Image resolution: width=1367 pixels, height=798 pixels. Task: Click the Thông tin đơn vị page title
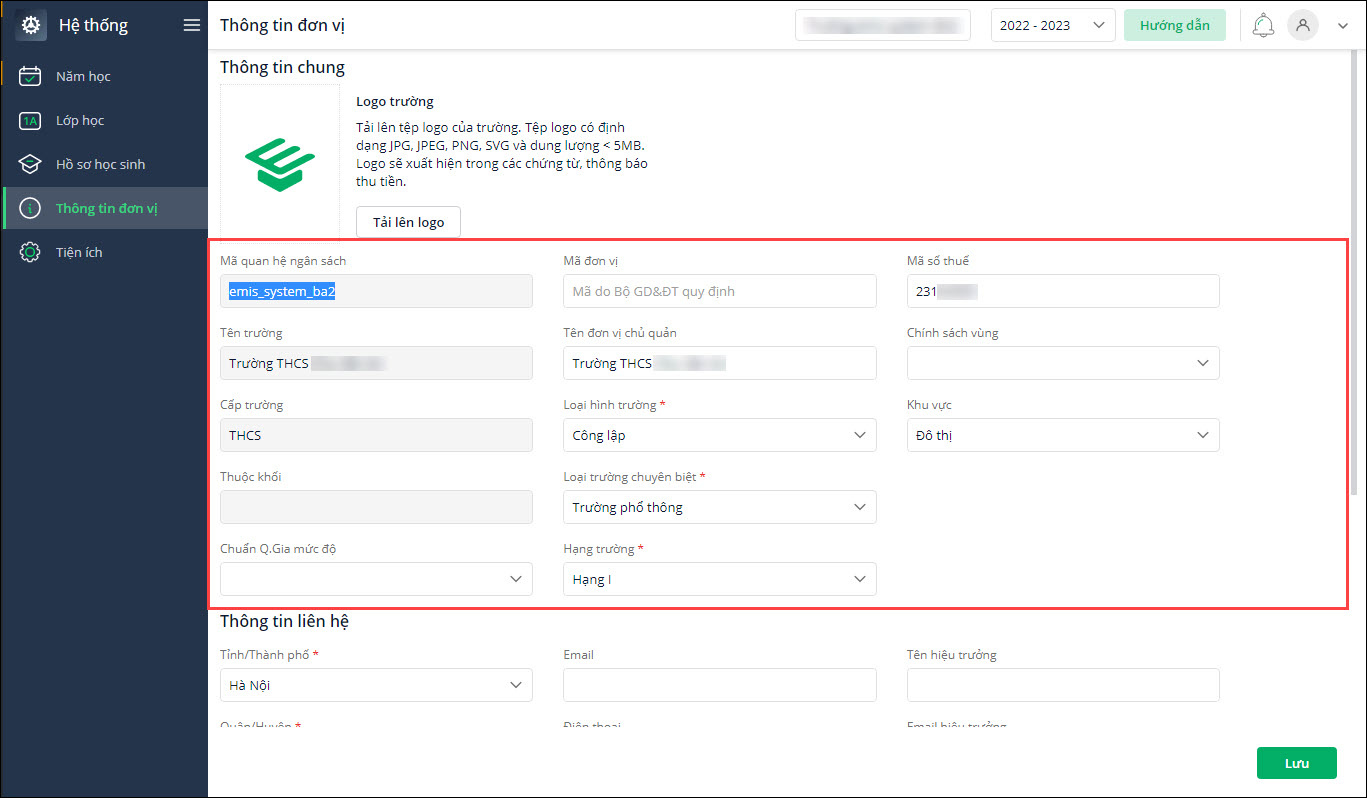pyautogui.click(x=283, y=25)
